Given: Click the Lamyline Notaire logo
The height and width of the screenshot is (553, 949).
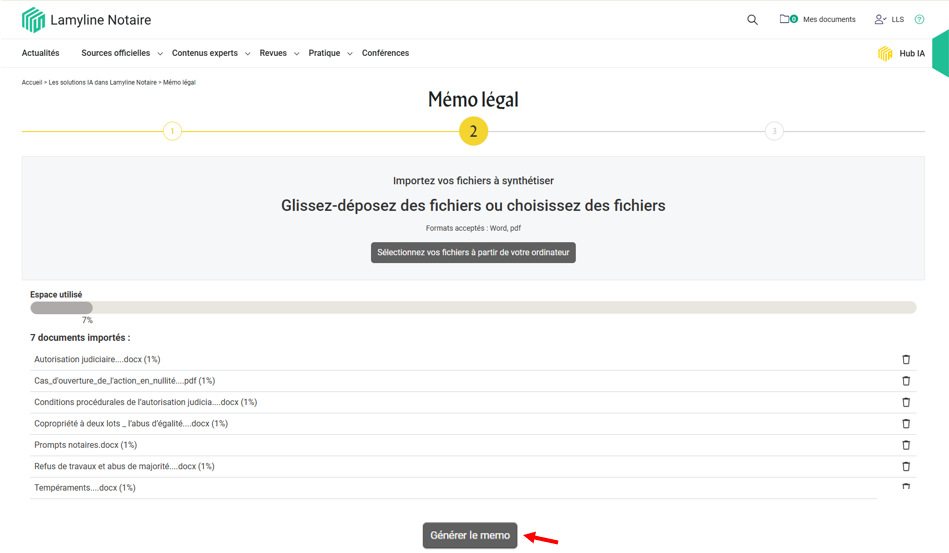Looking at the screenshot, I should click(86, 20).
